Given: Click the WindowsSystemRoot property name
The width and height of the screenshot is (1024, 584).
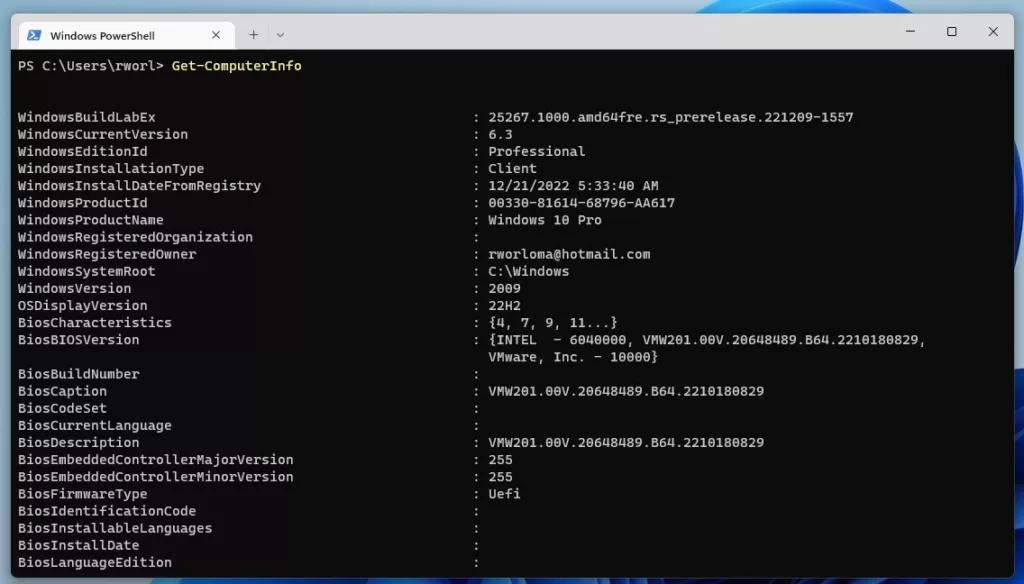Looking at the screenshot, I should 87,272.
